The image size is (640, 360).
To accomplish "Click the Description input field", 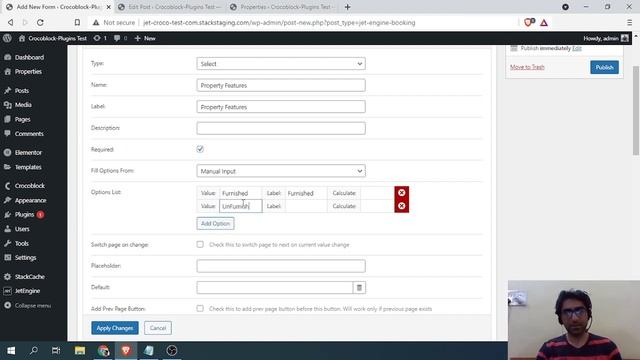I will 281,128.
